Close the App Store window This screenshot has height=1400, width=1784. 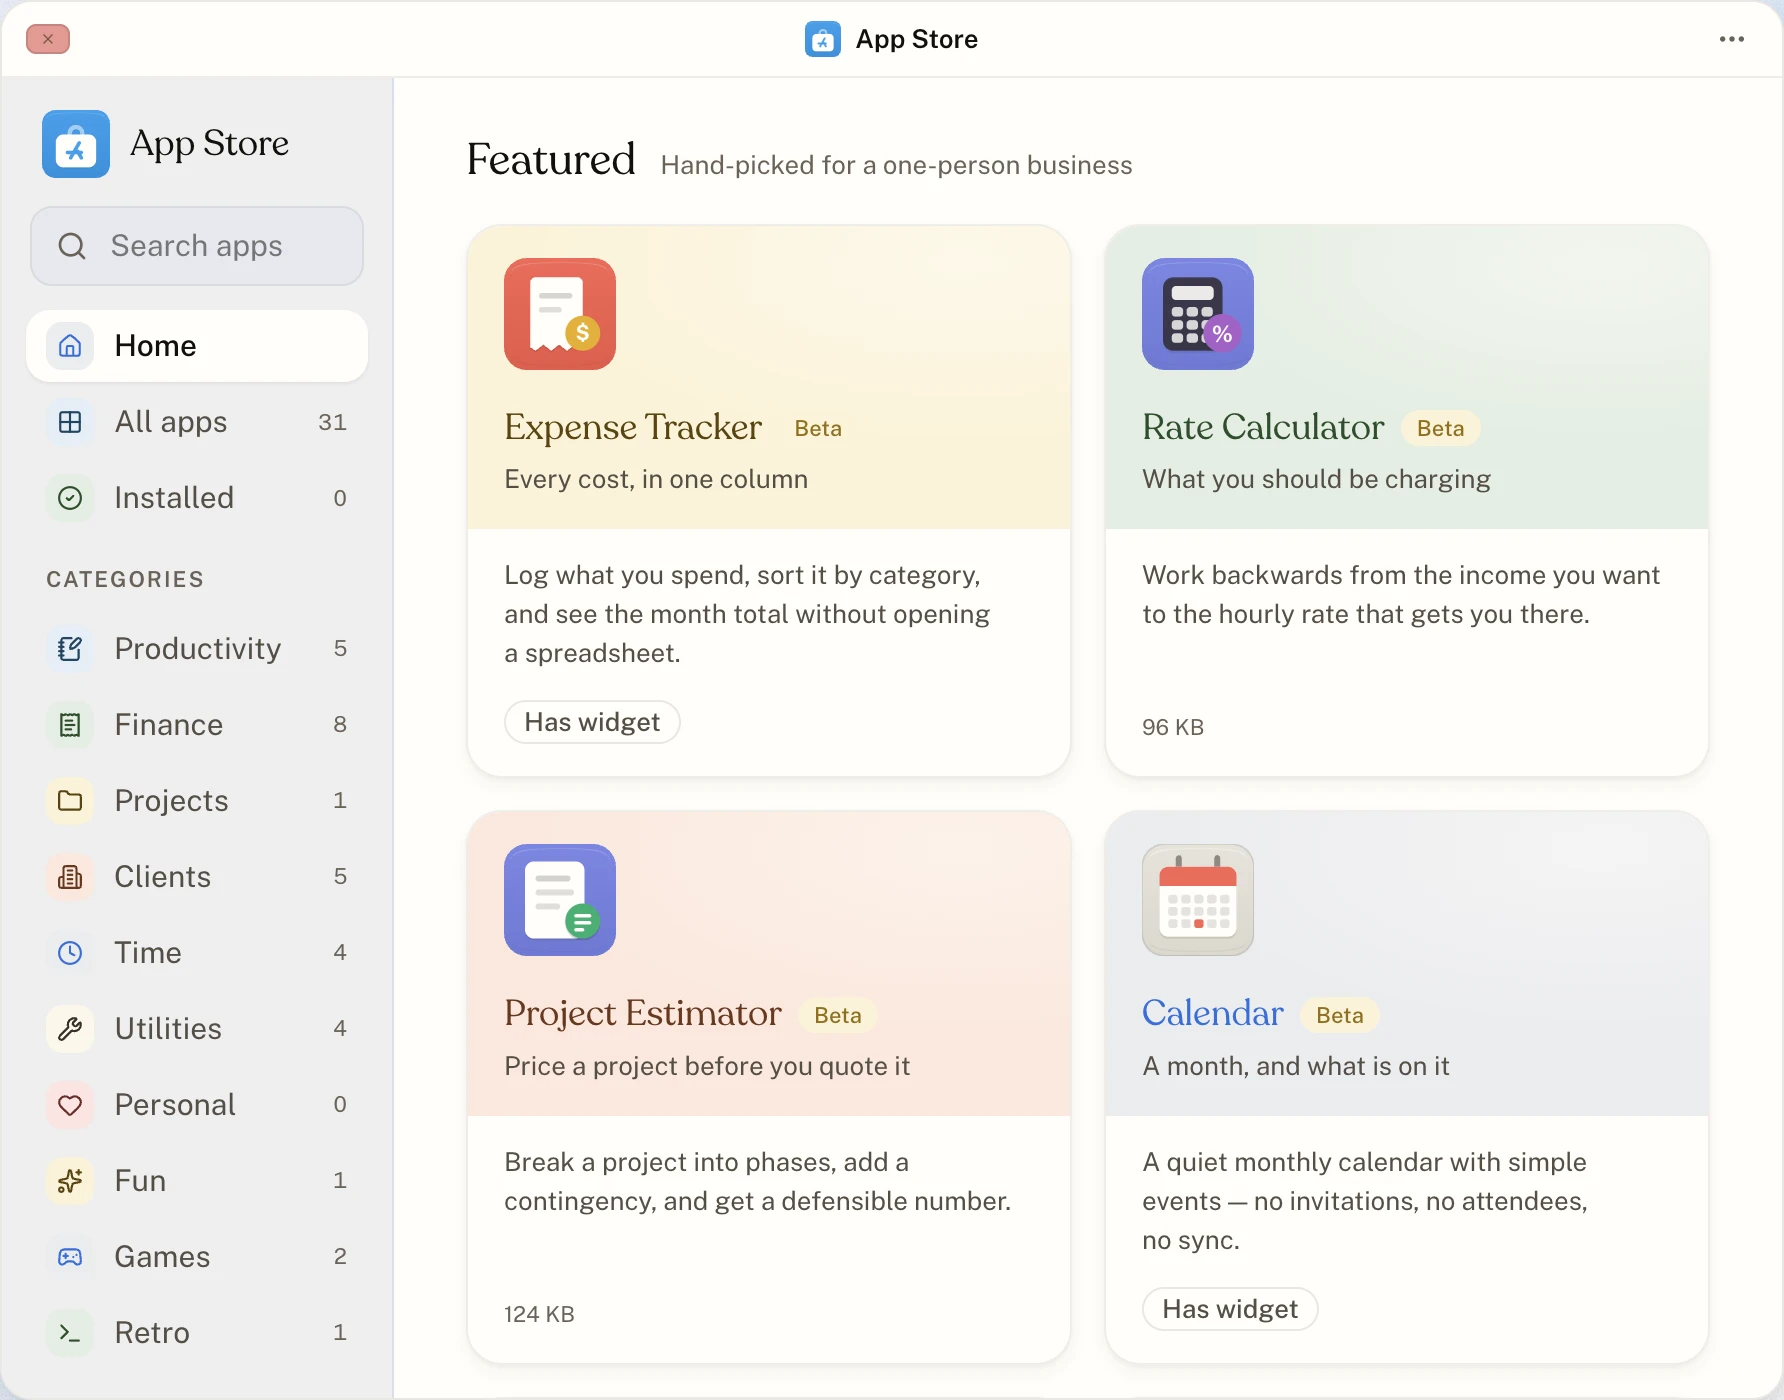pyautogui.click(x=48, y=39)
